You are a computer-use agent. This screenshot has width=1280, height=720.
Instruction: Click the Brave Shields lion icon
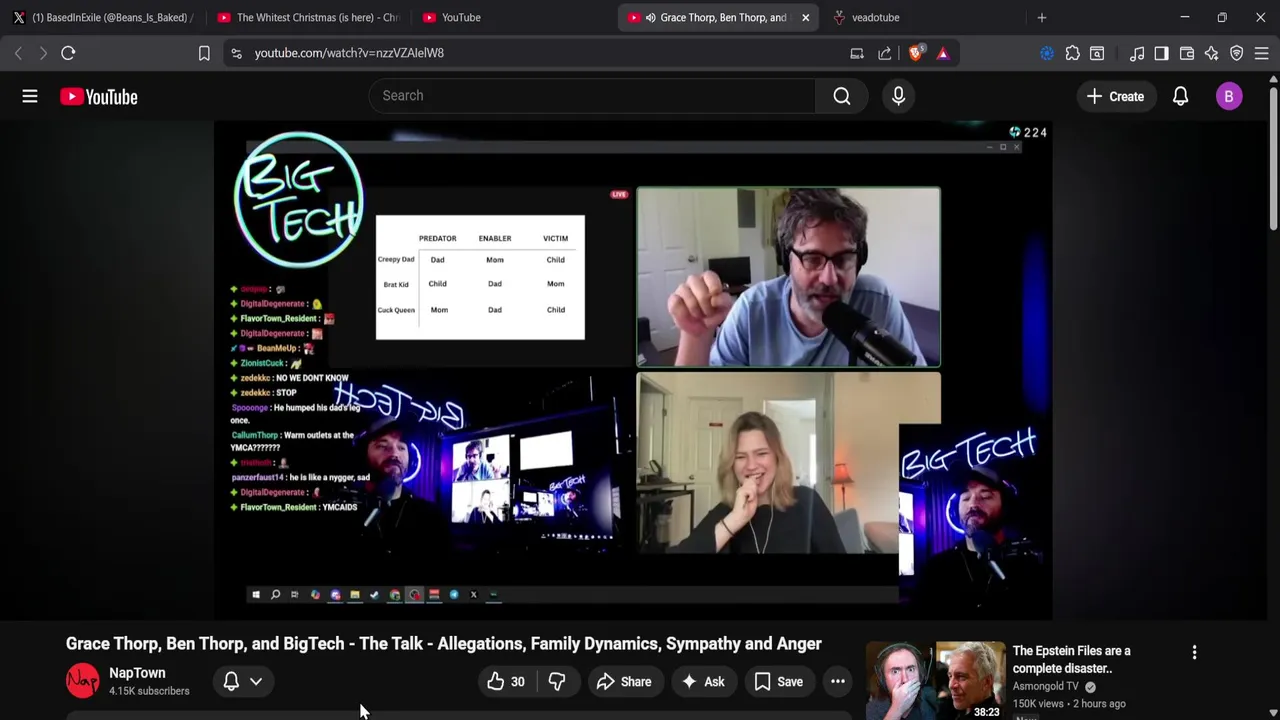point(915,53)
